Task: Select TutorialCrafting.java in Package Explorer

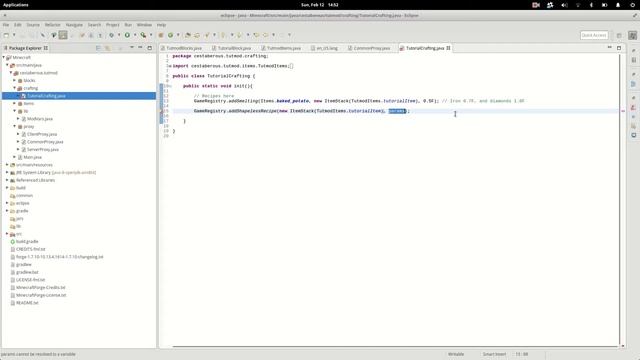Action: pyautogui.click(x=46, y=96)
